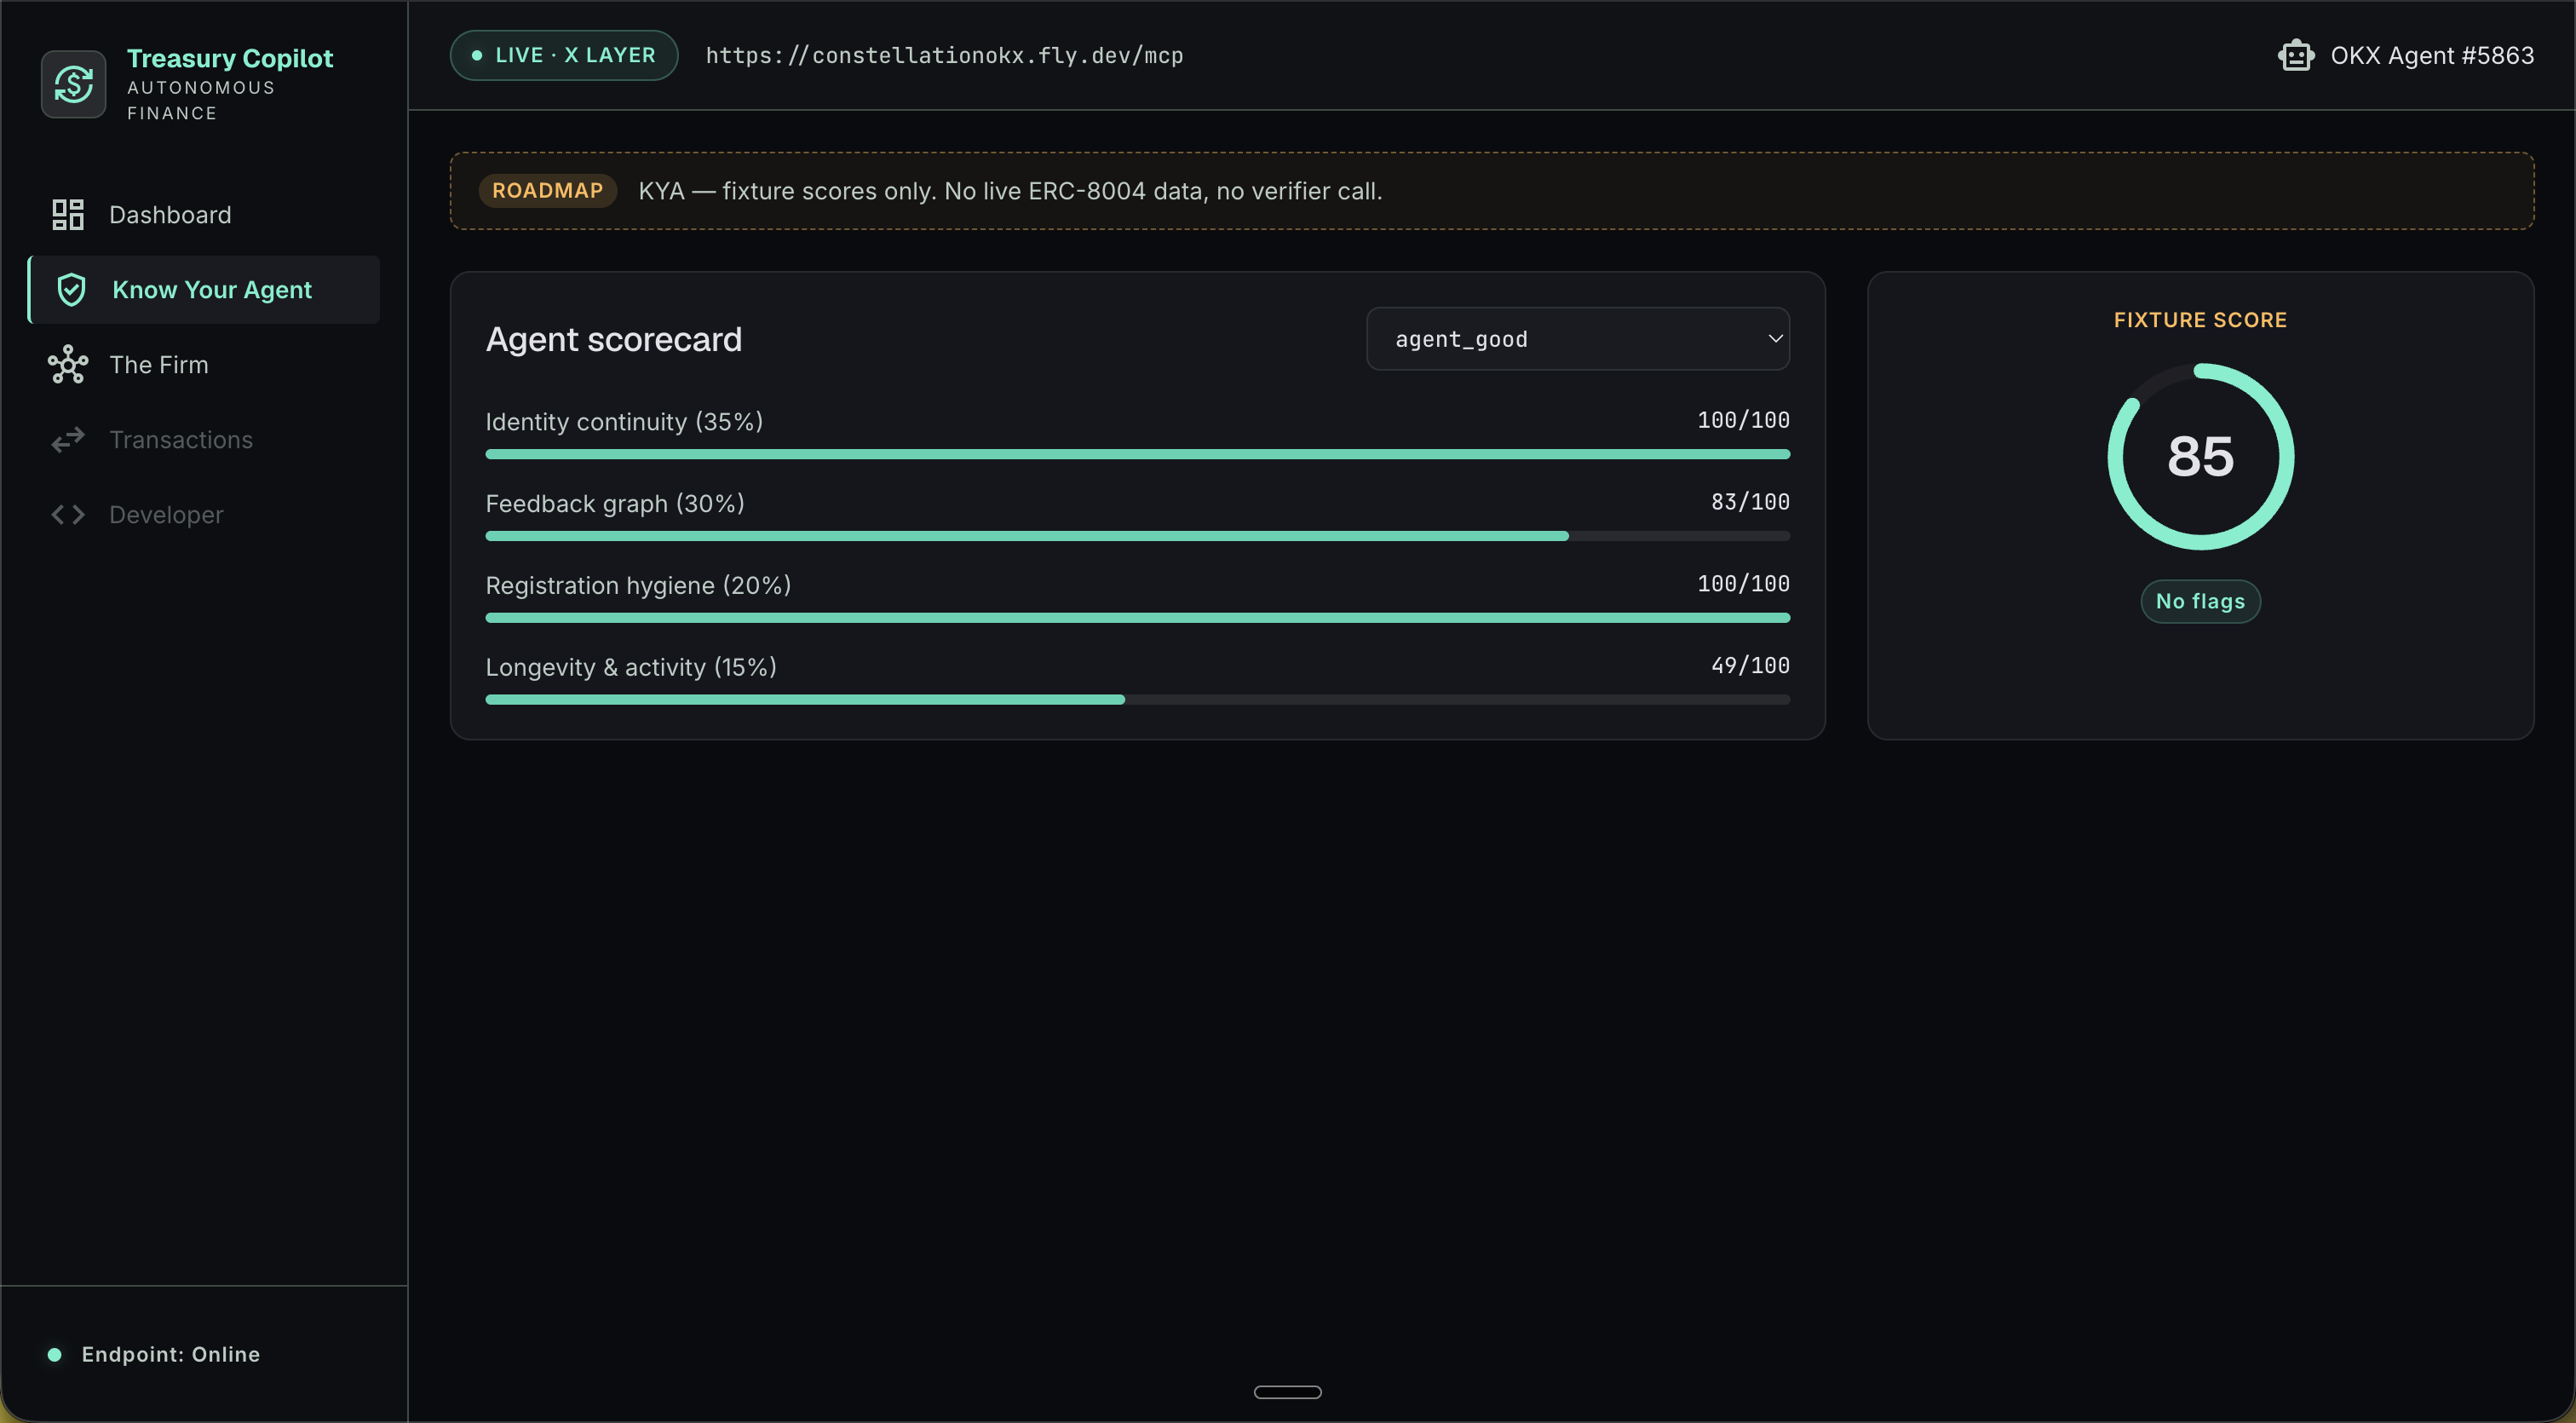
Task: Click the ROADMAP tag in banner
Action: pos(547,191)
